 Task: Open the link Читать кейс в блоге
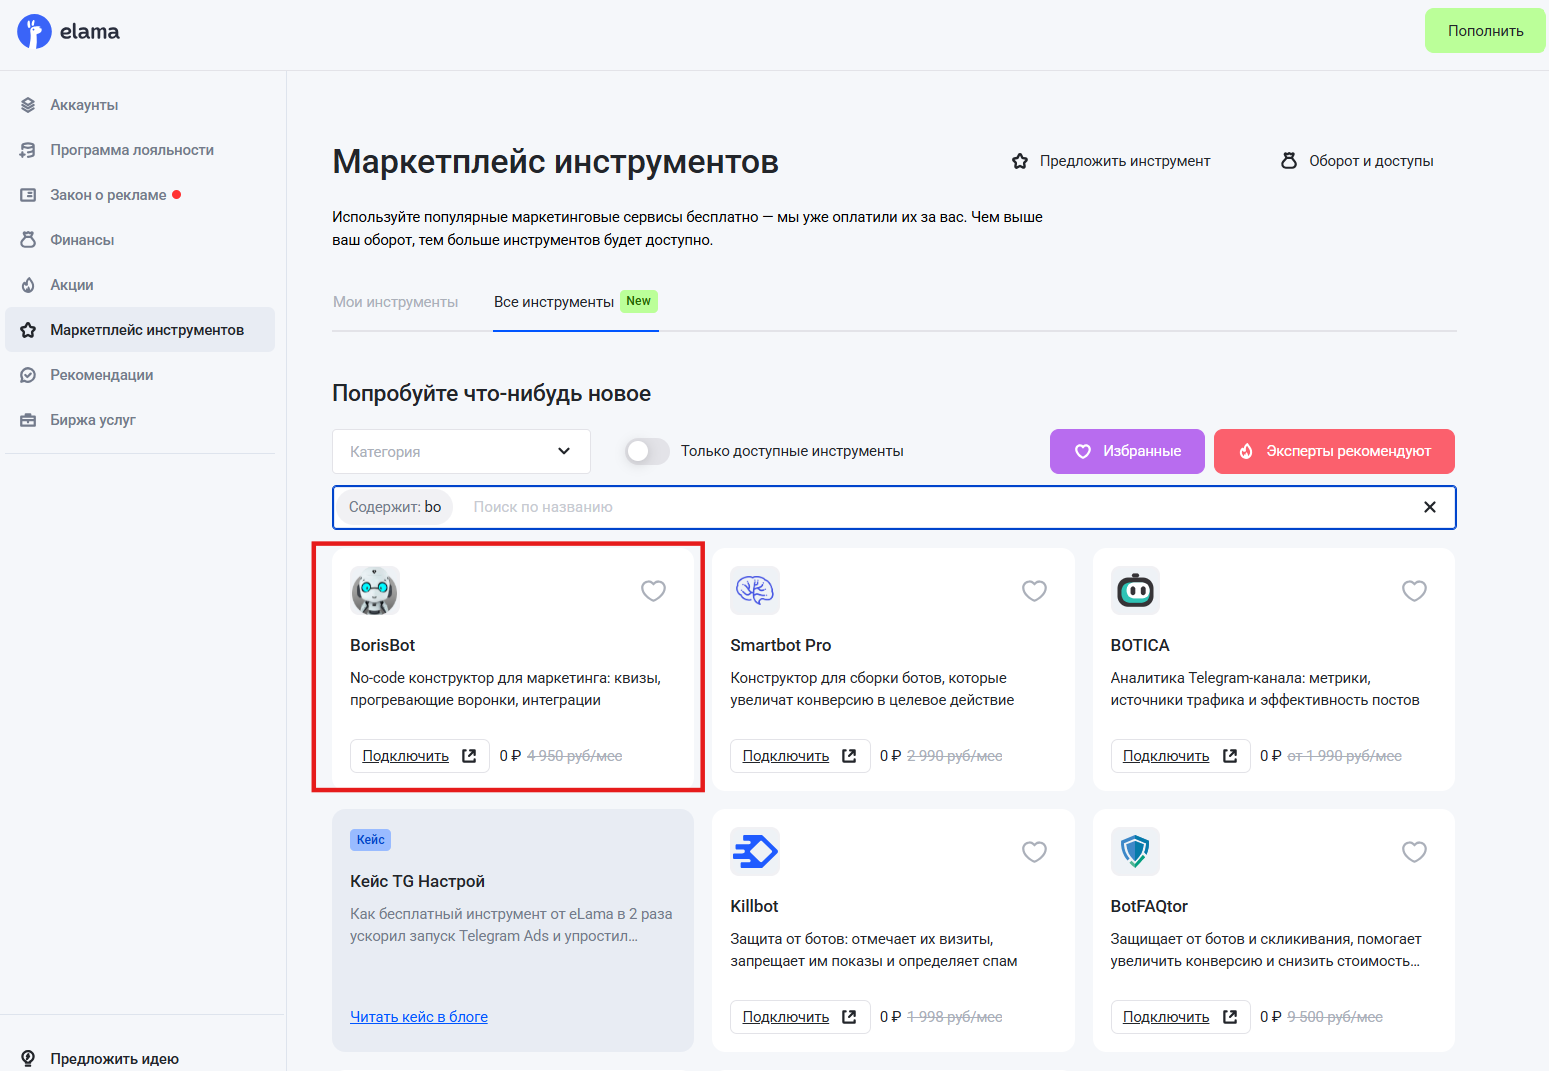(x=418, y=1016)
